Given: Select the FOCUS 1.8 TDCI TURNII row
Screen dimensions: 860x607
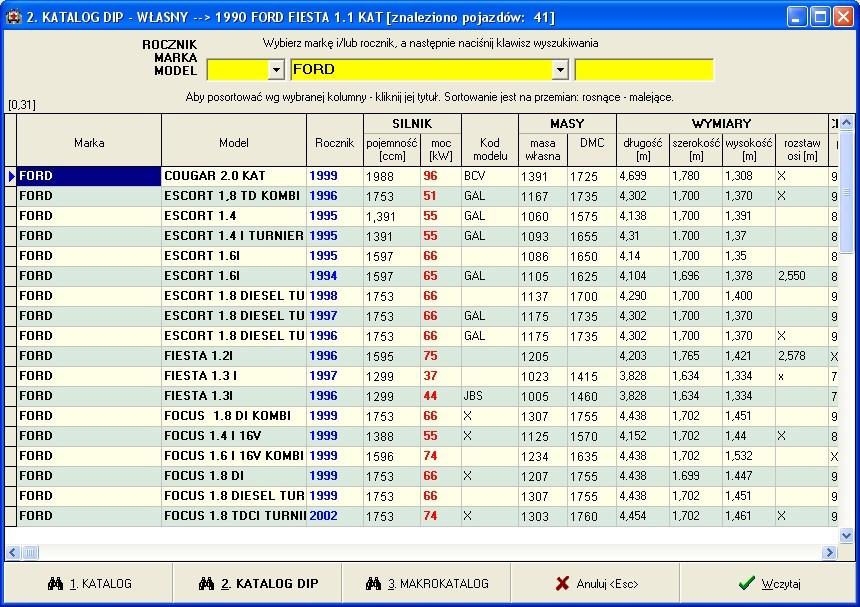Looking at the screenshot, I should point(422,516).
